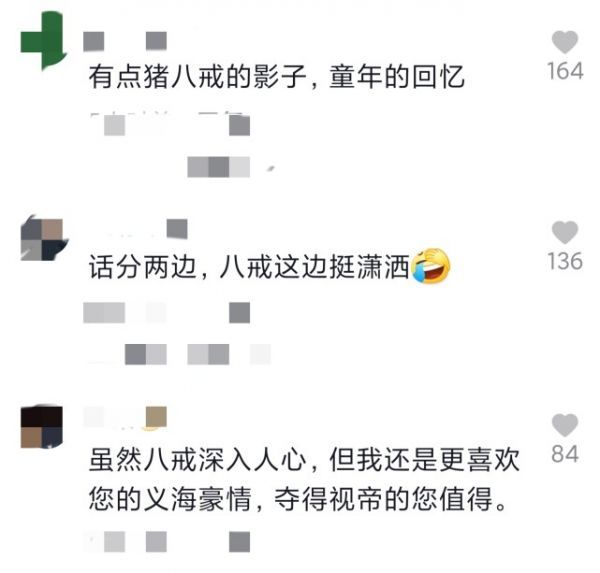Click the 84 like count
This screenshot has width=600, height=573.
565,454
